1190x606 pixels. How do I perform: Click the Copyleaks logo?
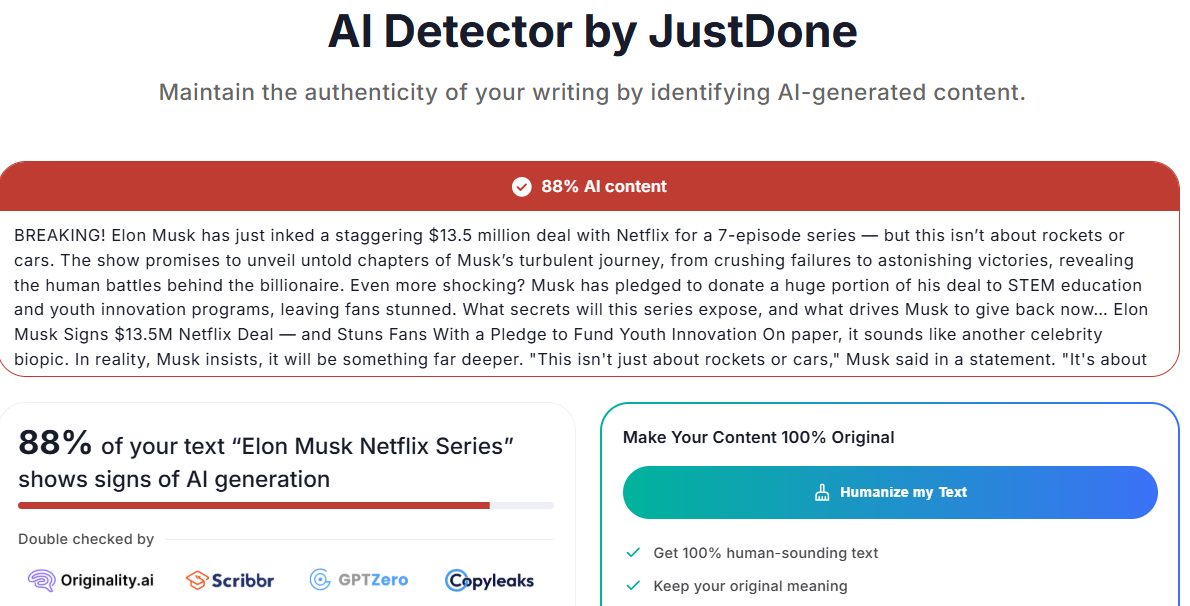pyautogui.click(x=490, y=581)
